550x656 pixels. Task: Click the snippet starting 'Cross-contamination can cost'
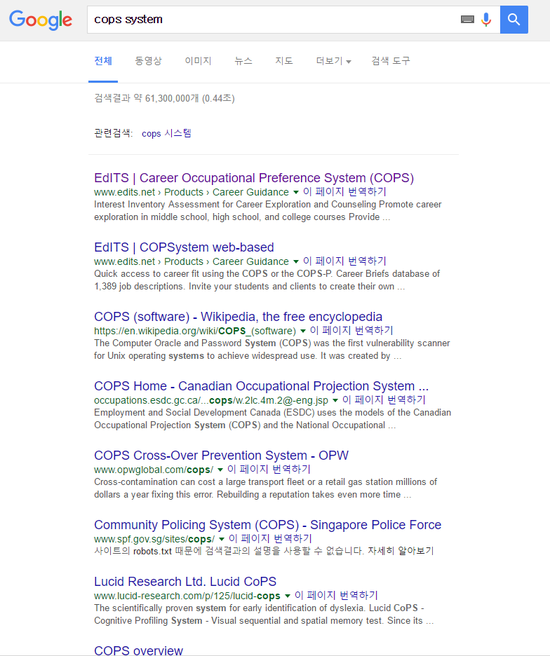(x=266, y=488)
